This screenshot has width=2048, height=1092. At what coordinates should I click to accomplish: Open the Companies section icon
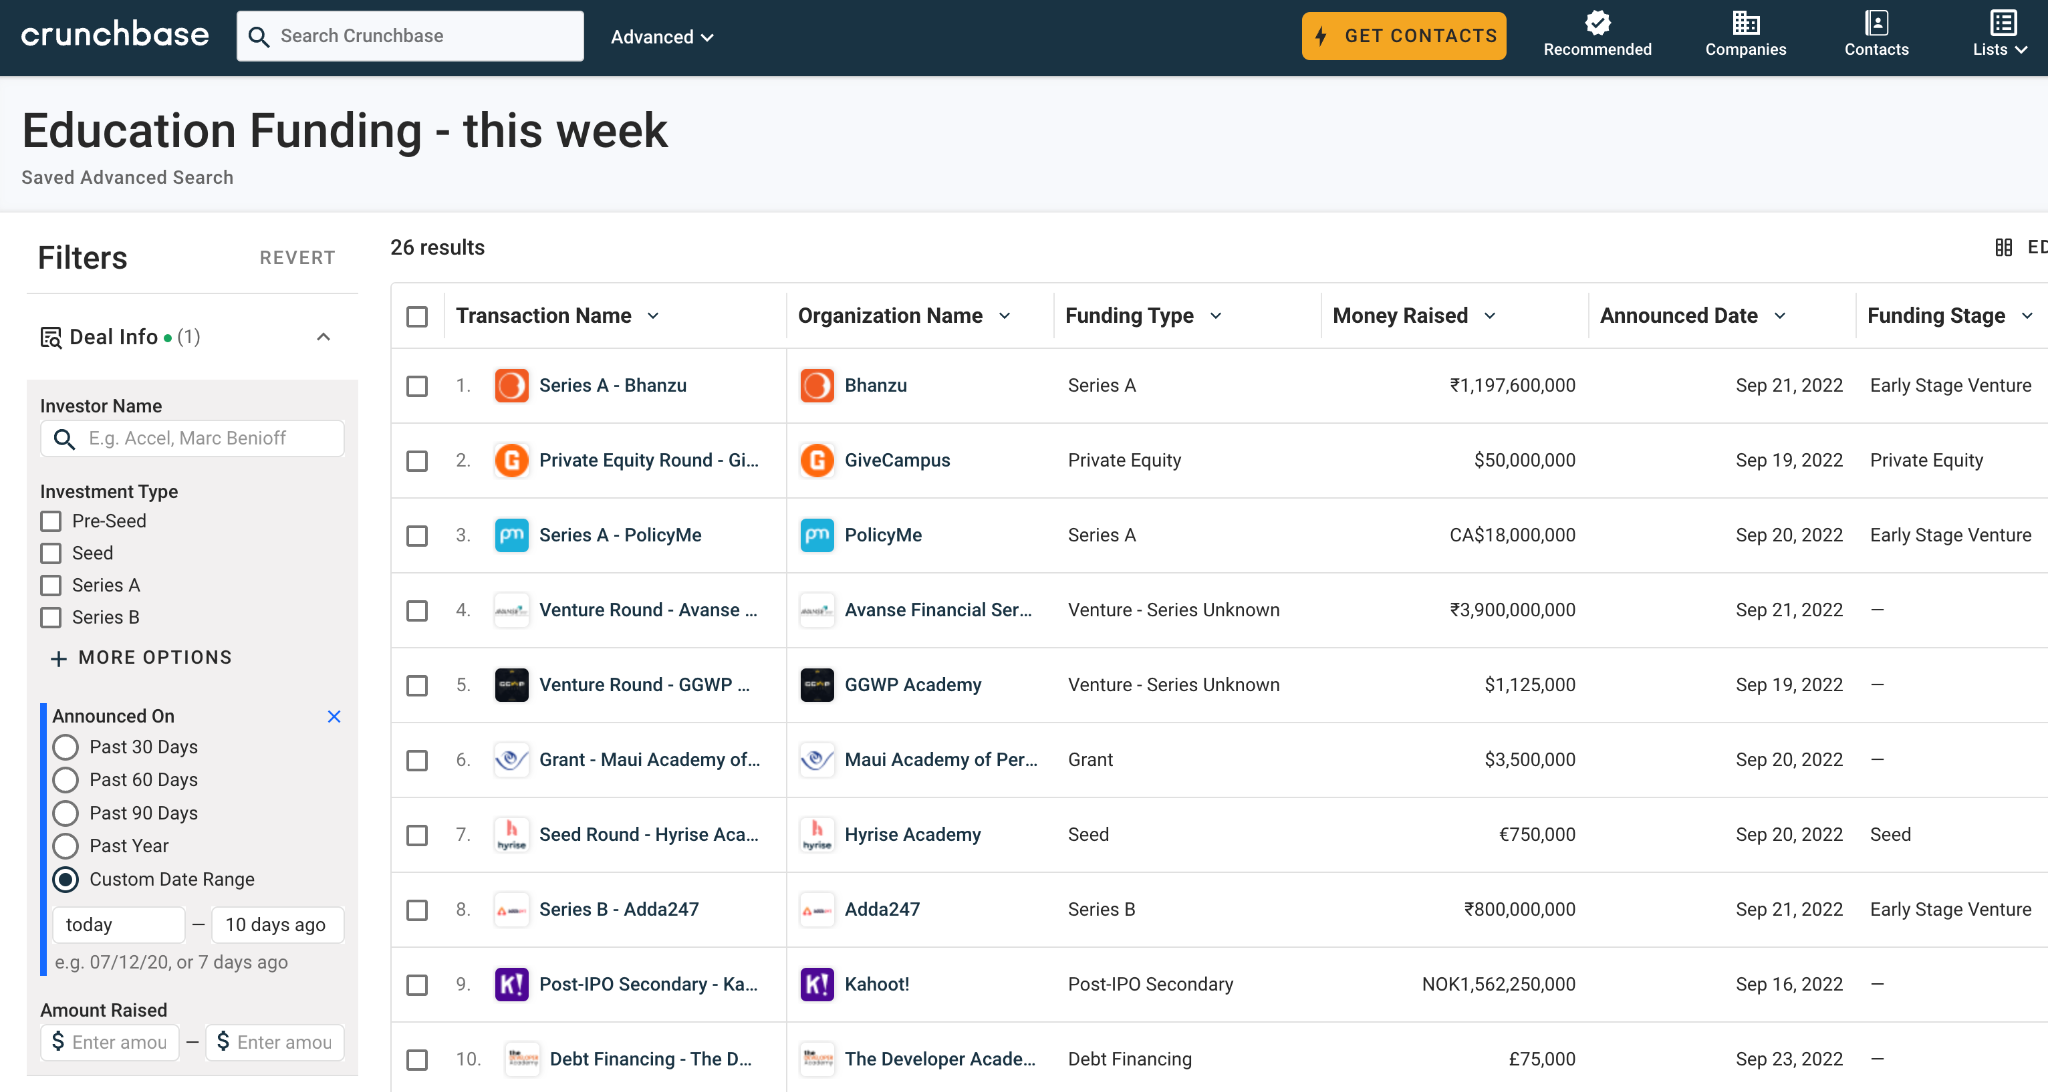coord(1745,22)
